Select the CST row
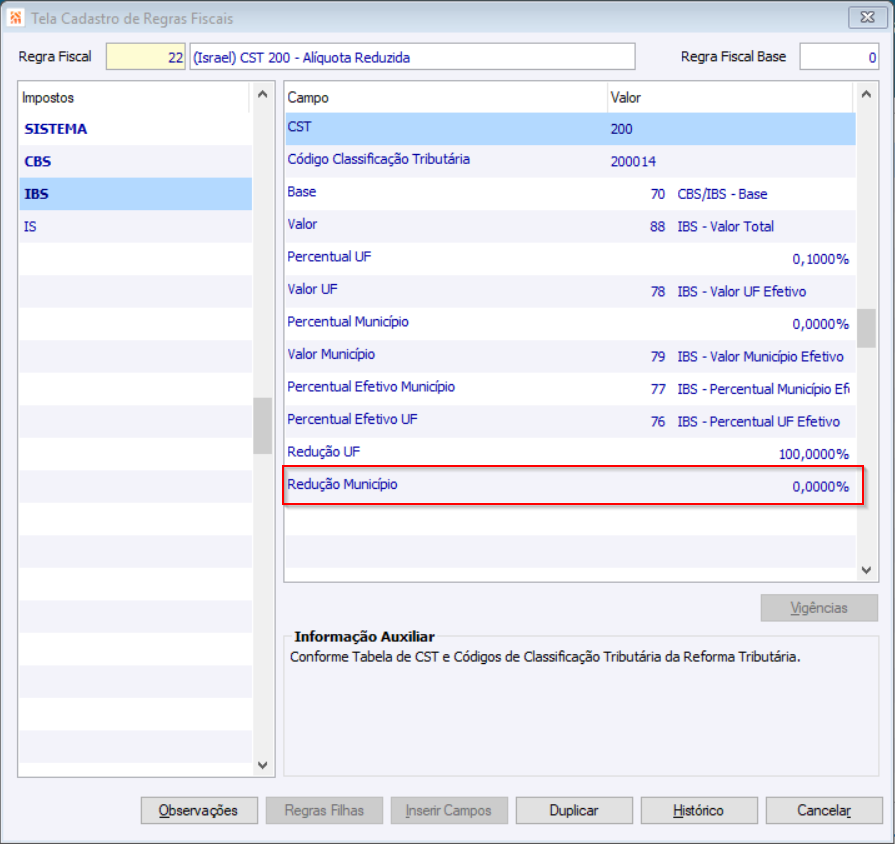 tap(570, 129)
